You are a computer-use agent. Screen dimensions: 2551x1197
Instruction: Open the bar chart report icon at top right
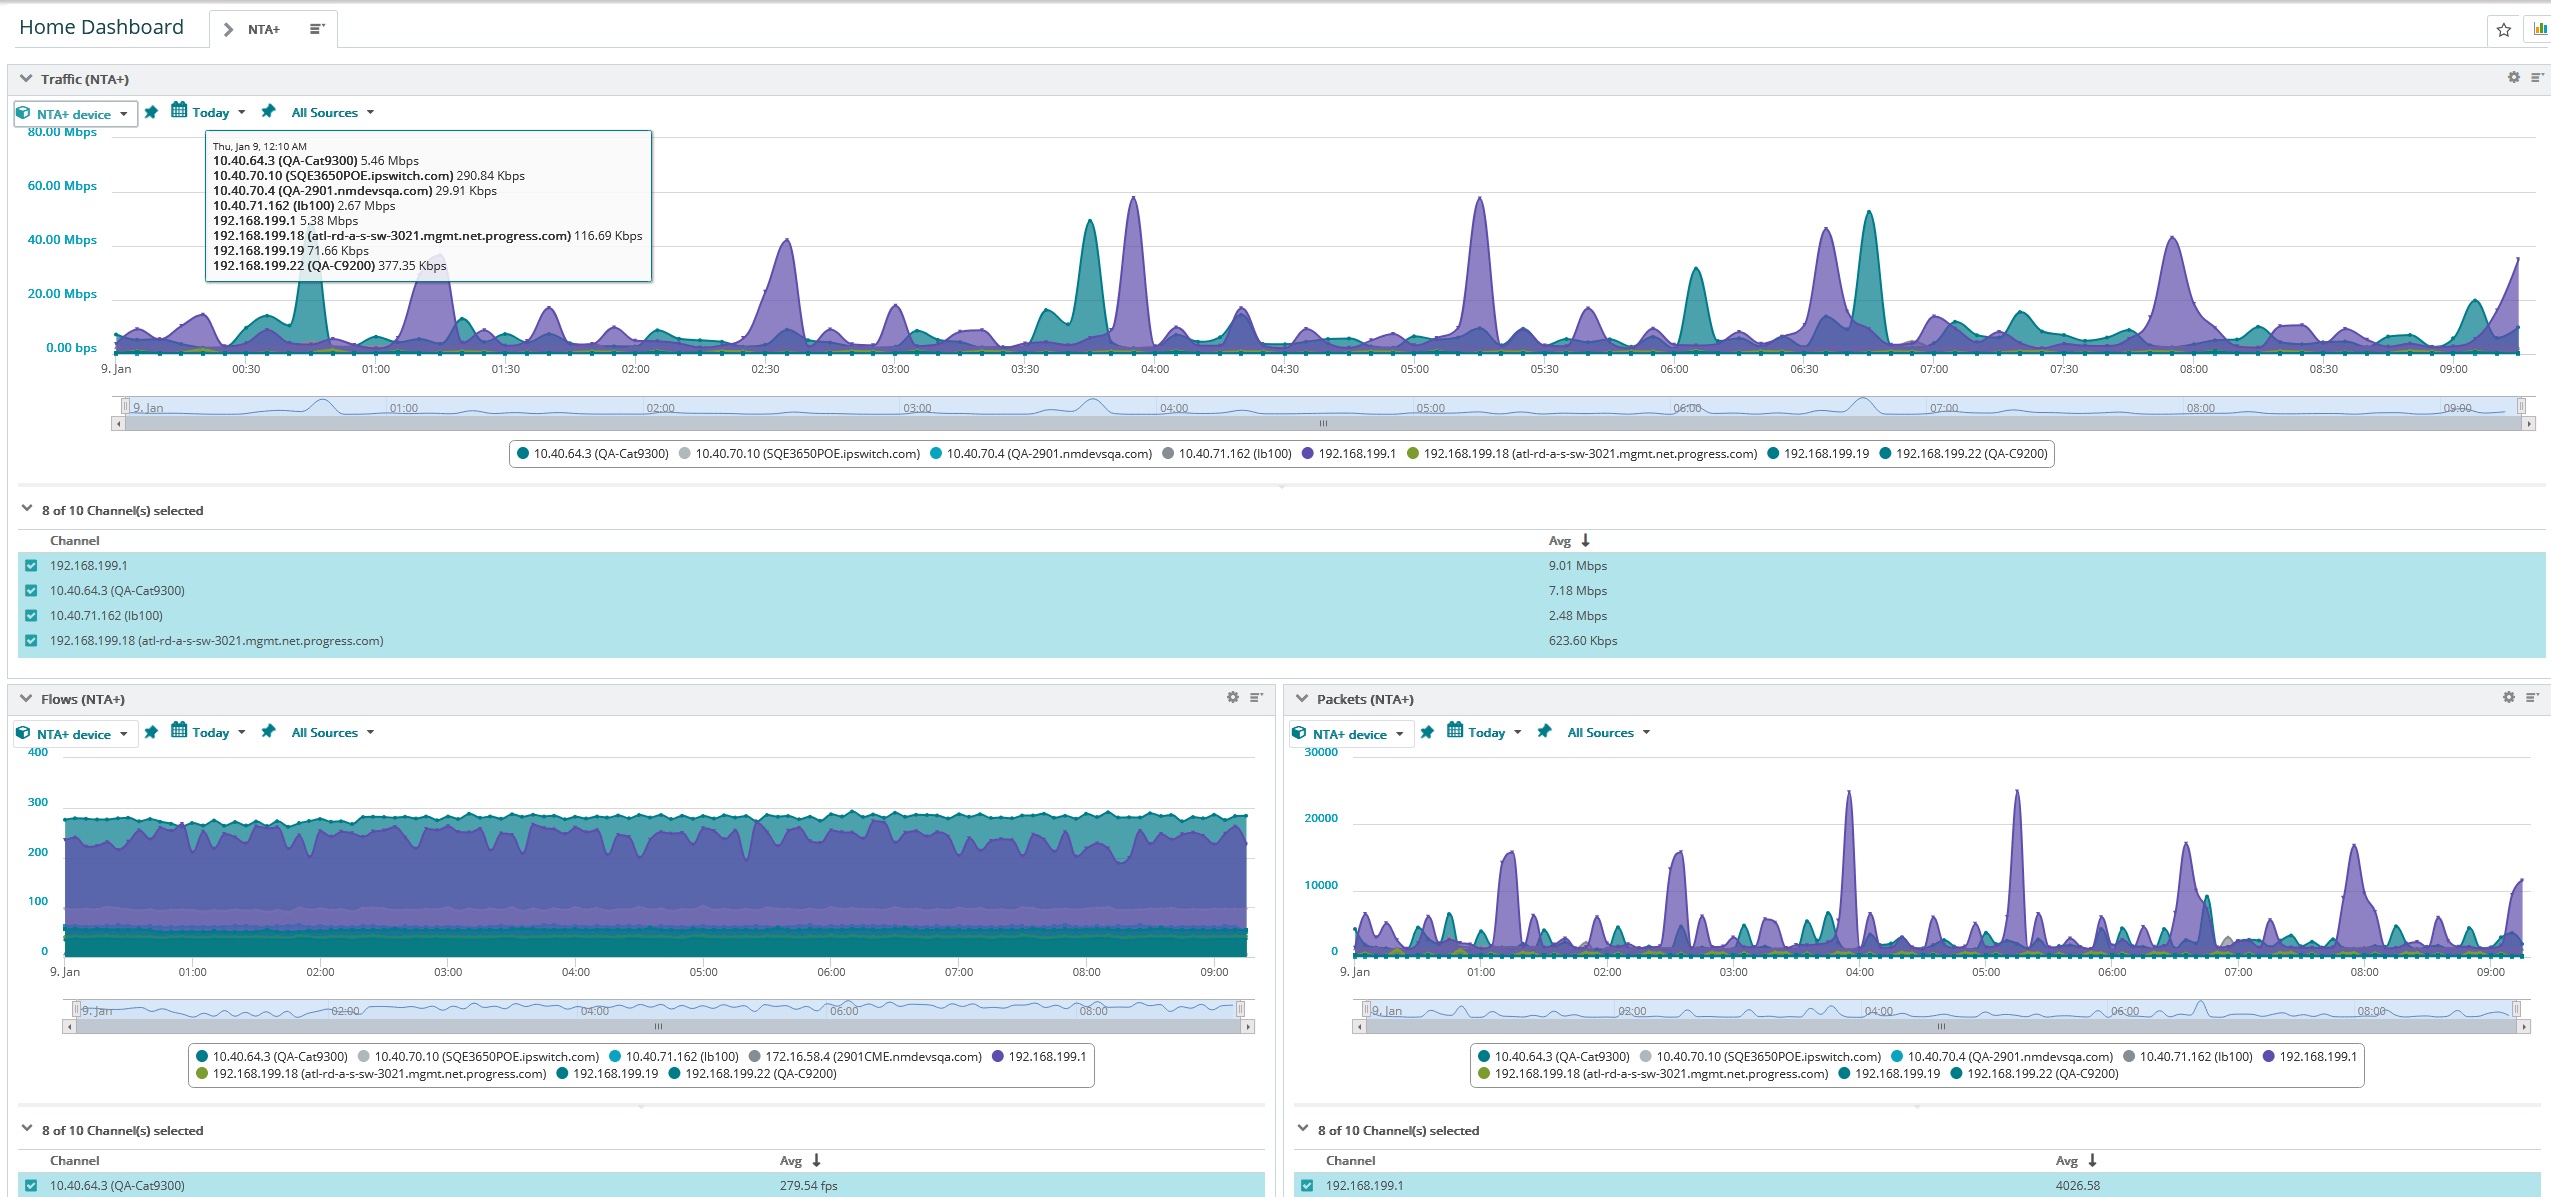[2540, 28]
